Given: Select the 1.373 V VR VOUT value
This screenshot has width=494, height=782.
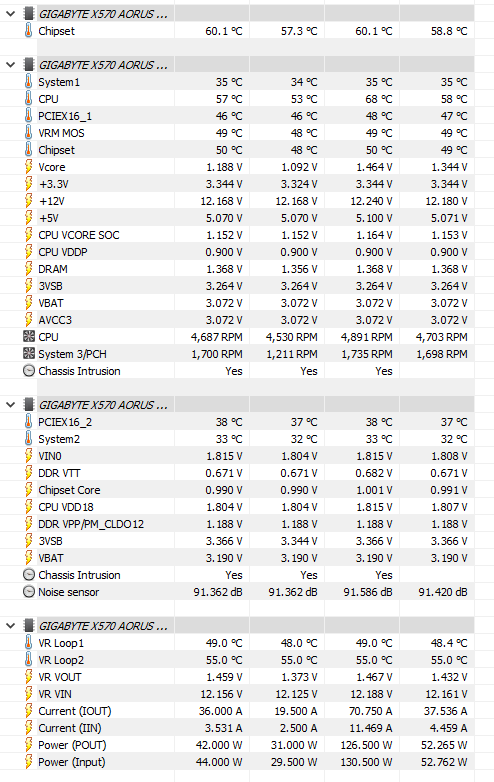Looking at the screenshot, I should pos(299,677).
